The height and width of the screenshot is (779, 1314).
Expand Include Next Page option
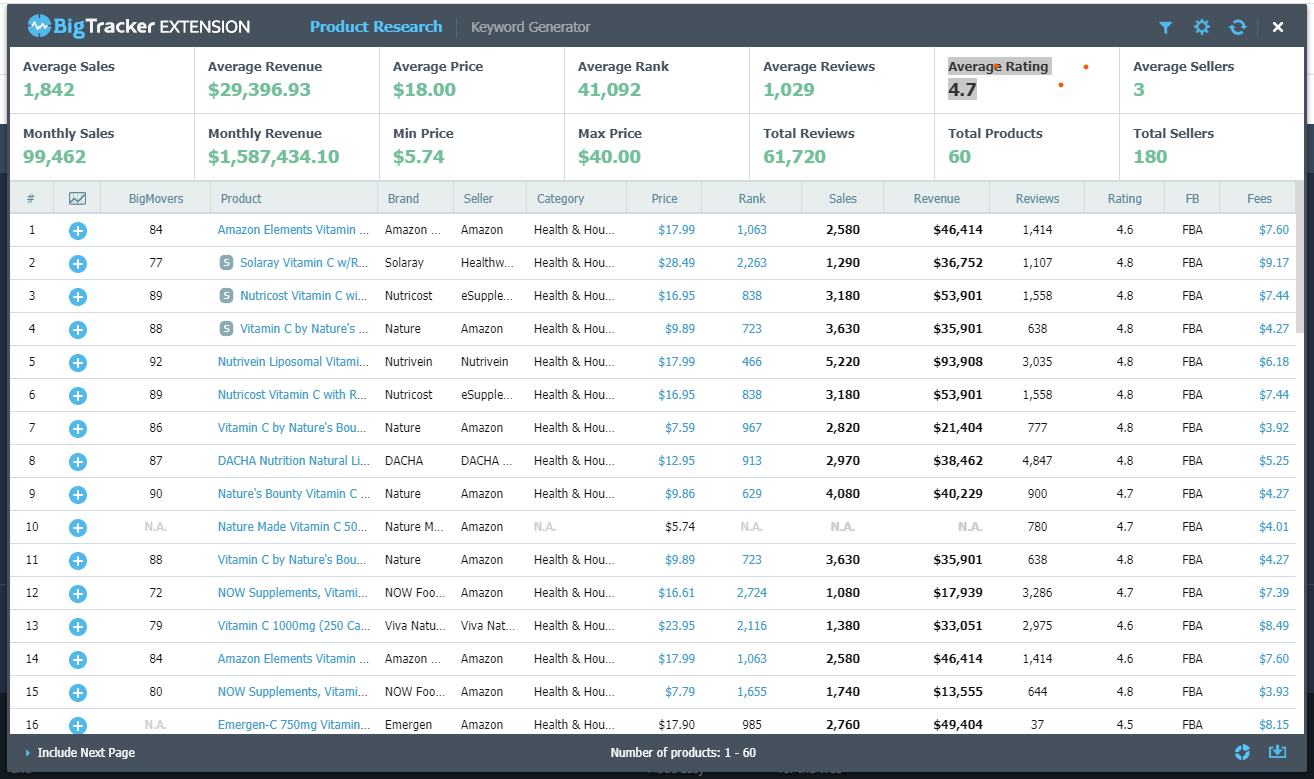coord(80,753)
